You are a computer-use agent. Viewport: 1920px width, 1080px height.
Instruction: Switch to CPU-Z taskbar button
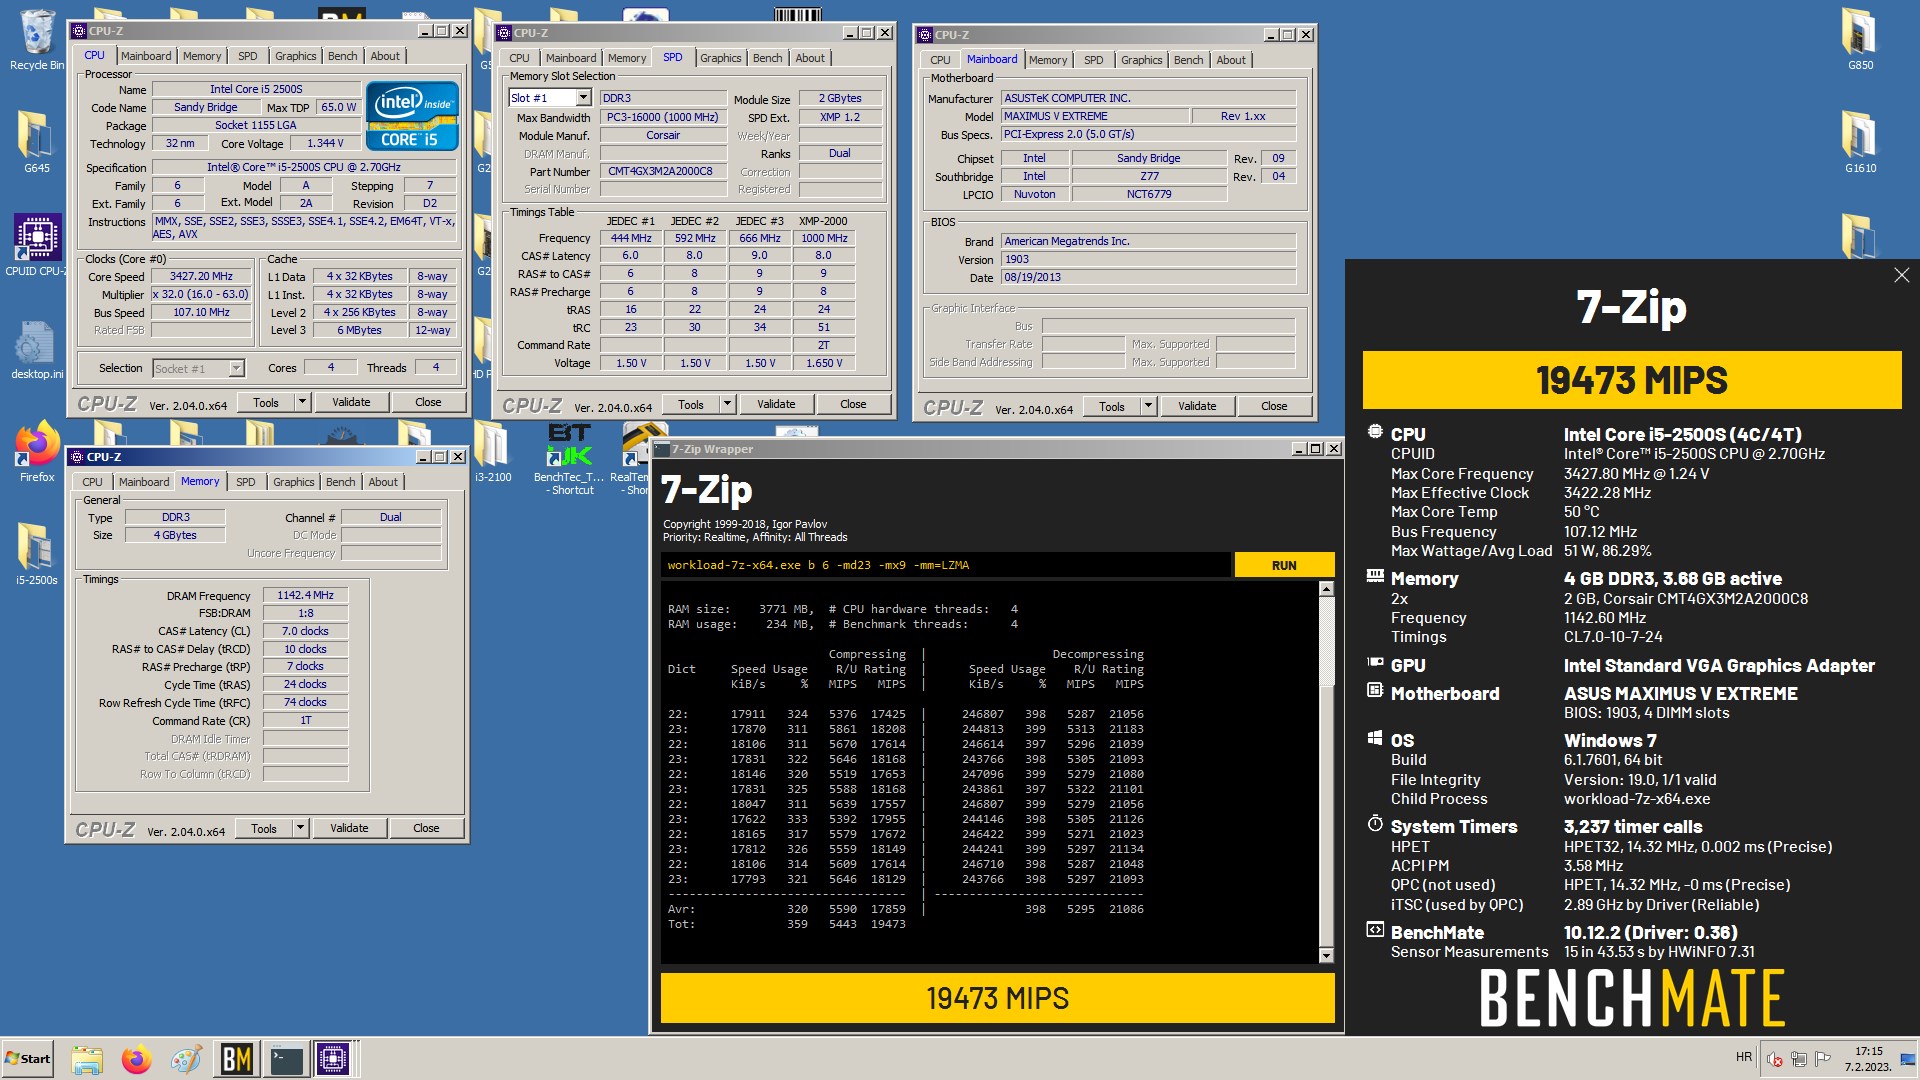(334, 1059)
